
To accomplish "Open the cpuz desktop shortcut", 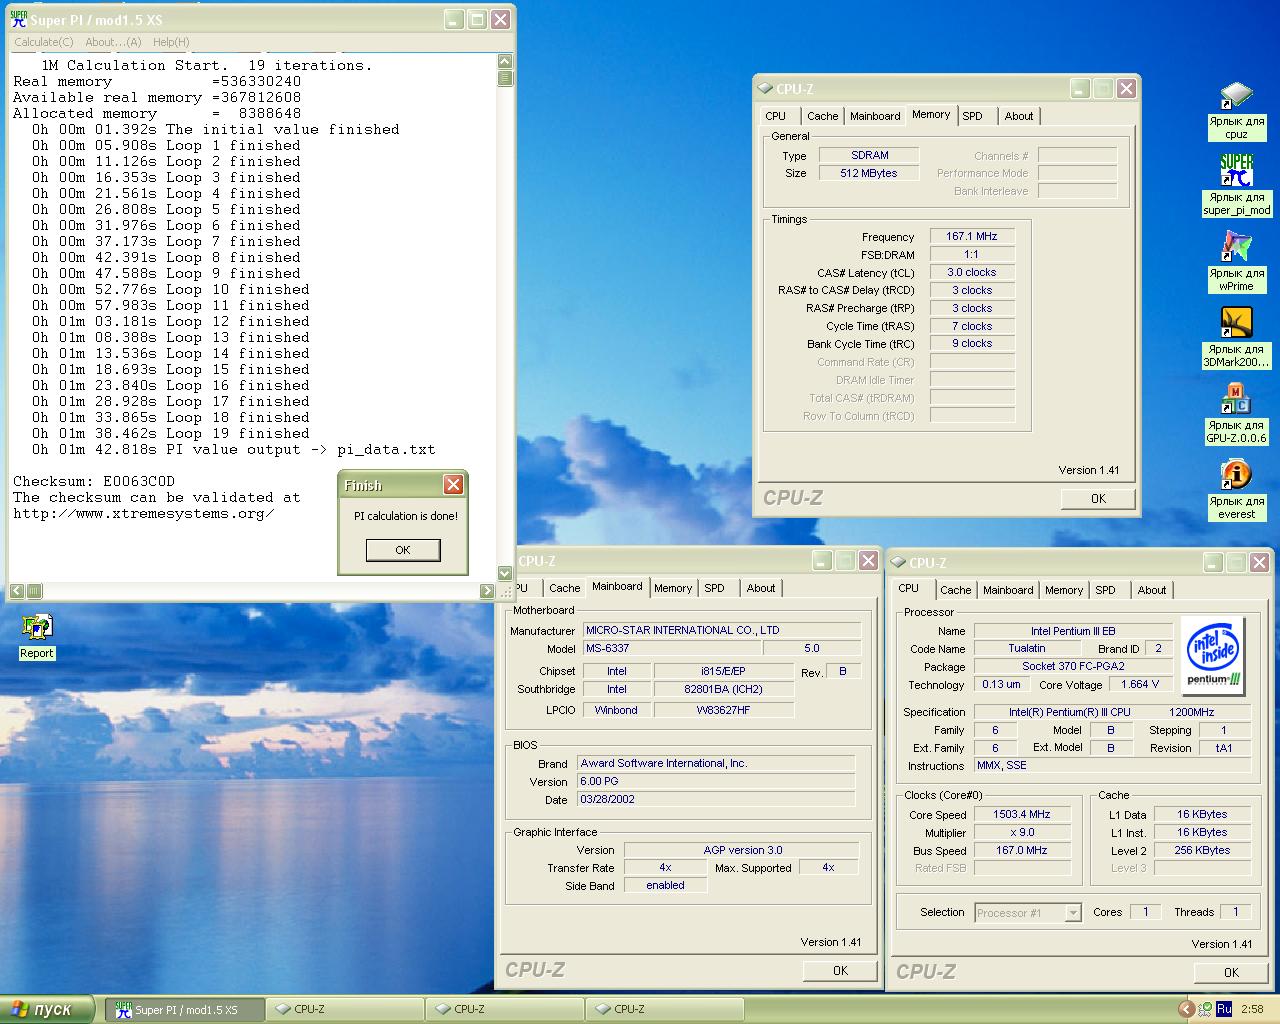I will tap(1236, 110).
